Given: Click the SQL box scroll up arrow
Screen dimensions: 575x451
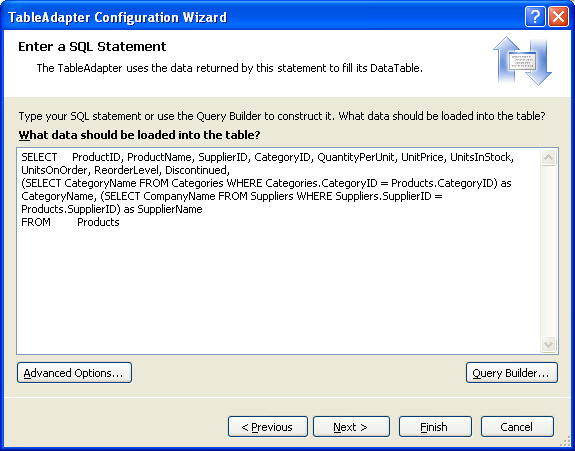Looking at the screenshot, I should [548, 158].
